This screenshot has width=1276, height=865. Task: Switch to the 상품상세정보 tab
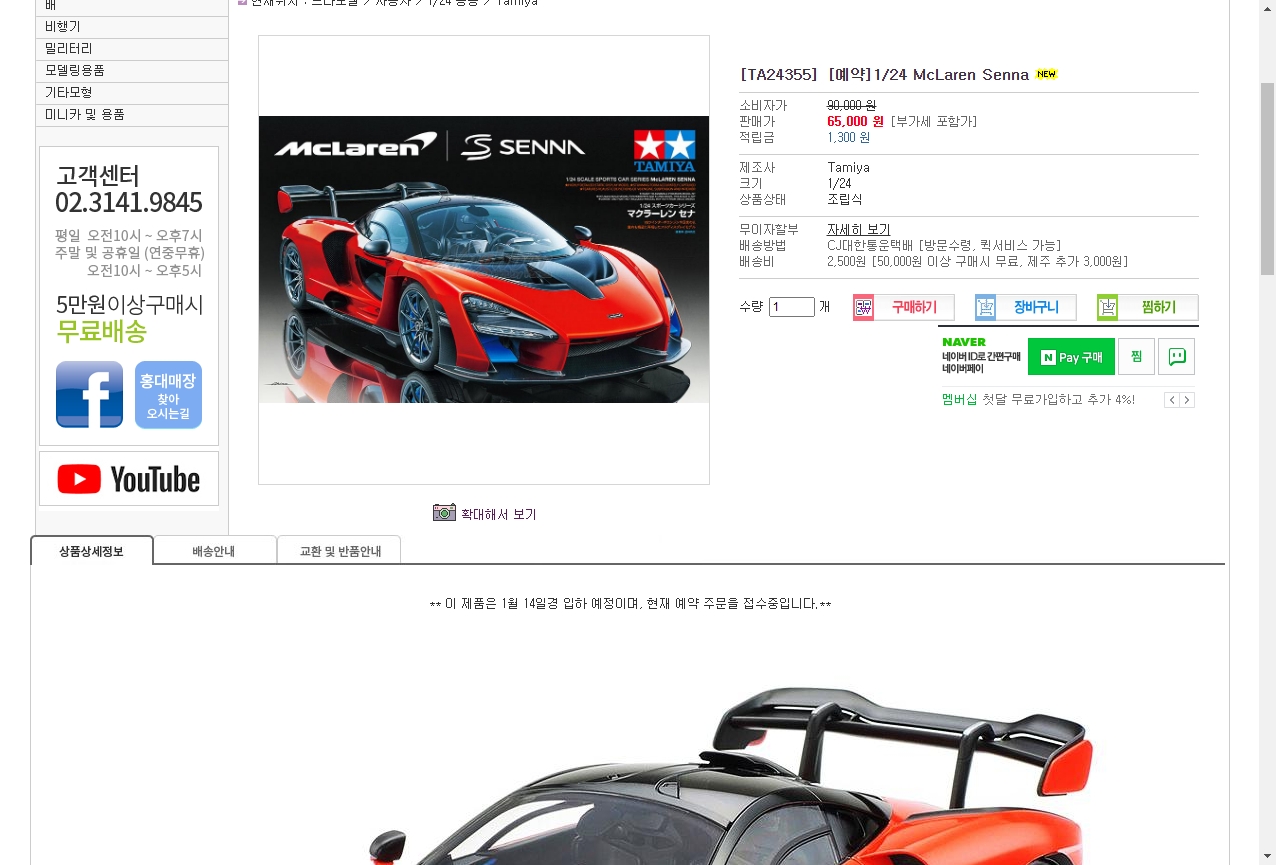pos(92,551)
